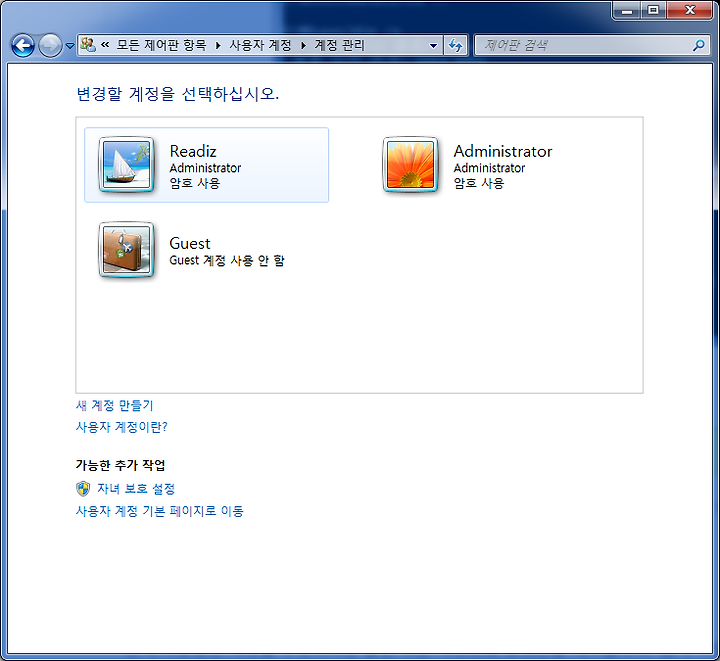
Task: Maximize the control panel window
Action: pos(653,10)
